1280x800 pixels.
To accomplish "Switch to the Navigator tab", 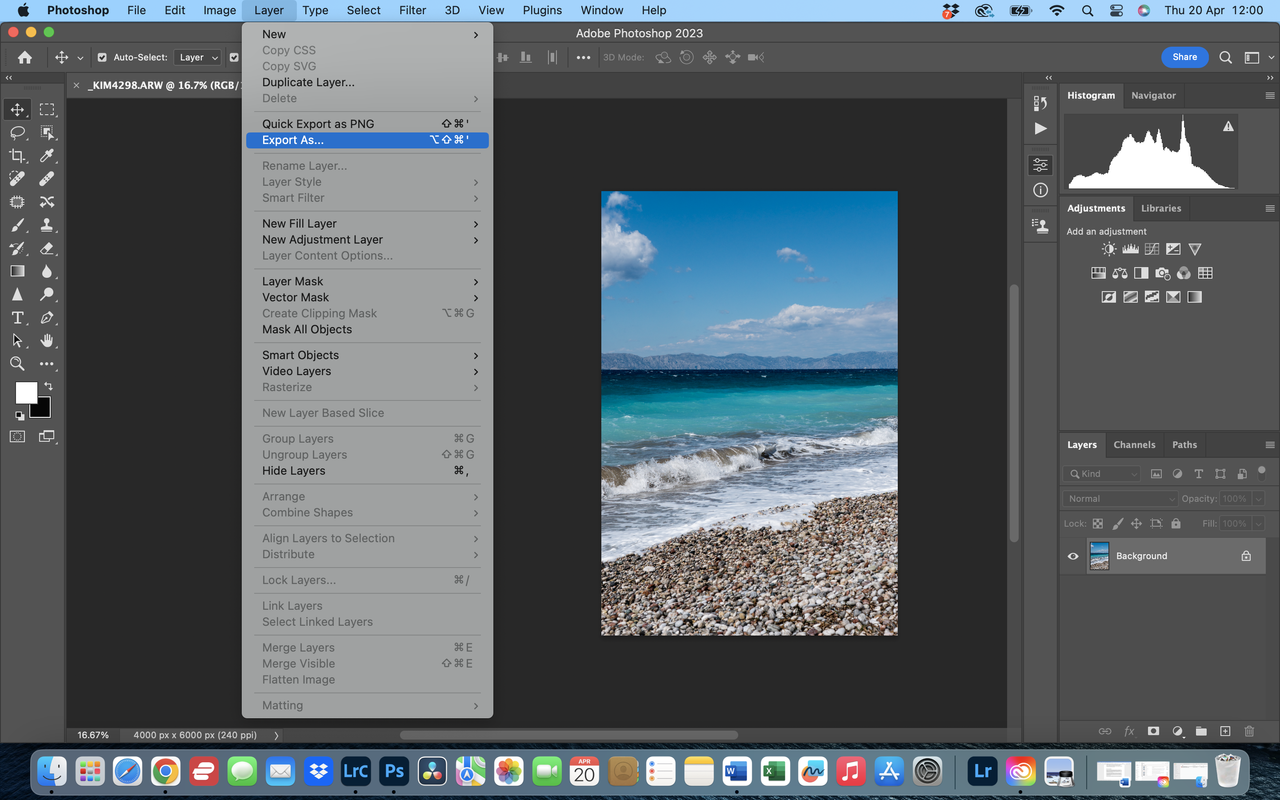I will point(1153,95).
